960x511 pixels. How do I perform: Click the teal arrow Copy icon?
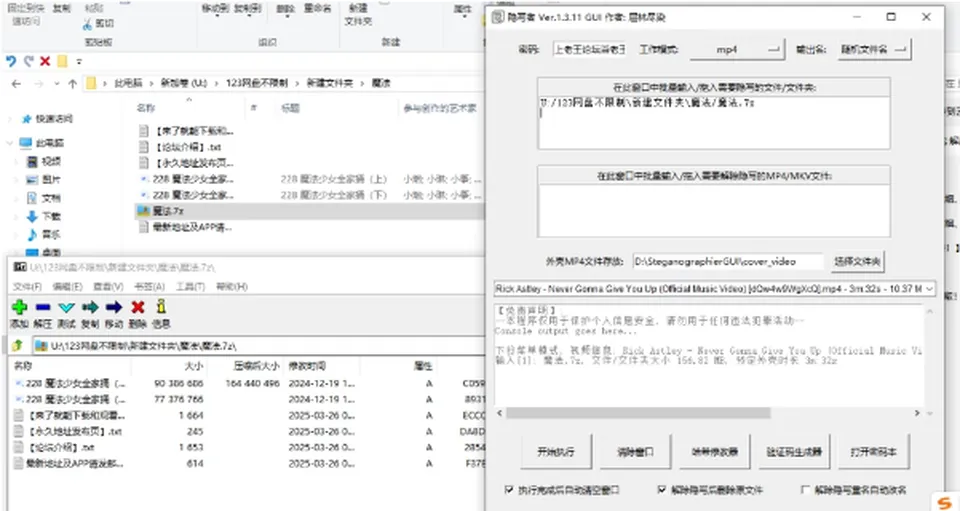click(x=90, y=307)
